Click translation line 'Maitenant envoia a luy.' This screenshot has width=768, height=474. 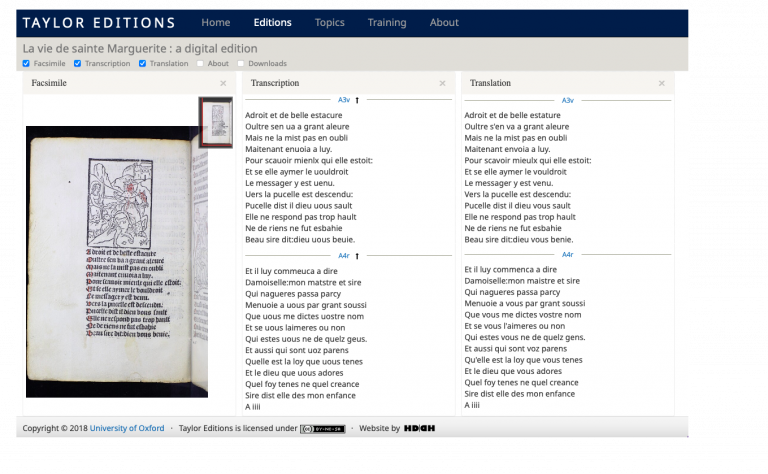[507, 149]
